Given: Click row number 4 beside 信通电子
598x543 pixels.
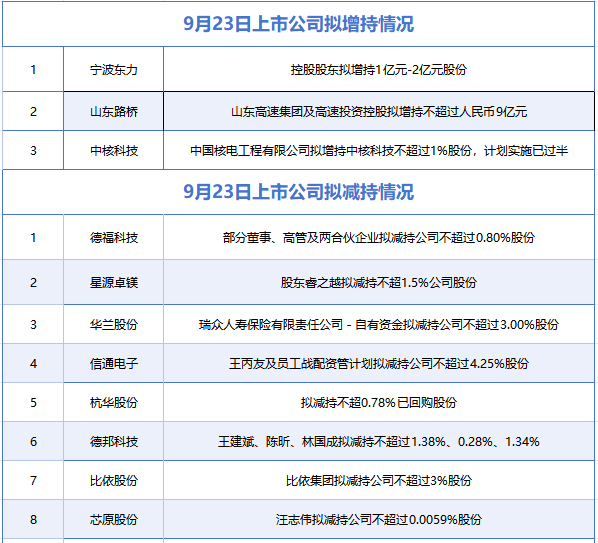Looking at the screenshot, I should 33,363.
